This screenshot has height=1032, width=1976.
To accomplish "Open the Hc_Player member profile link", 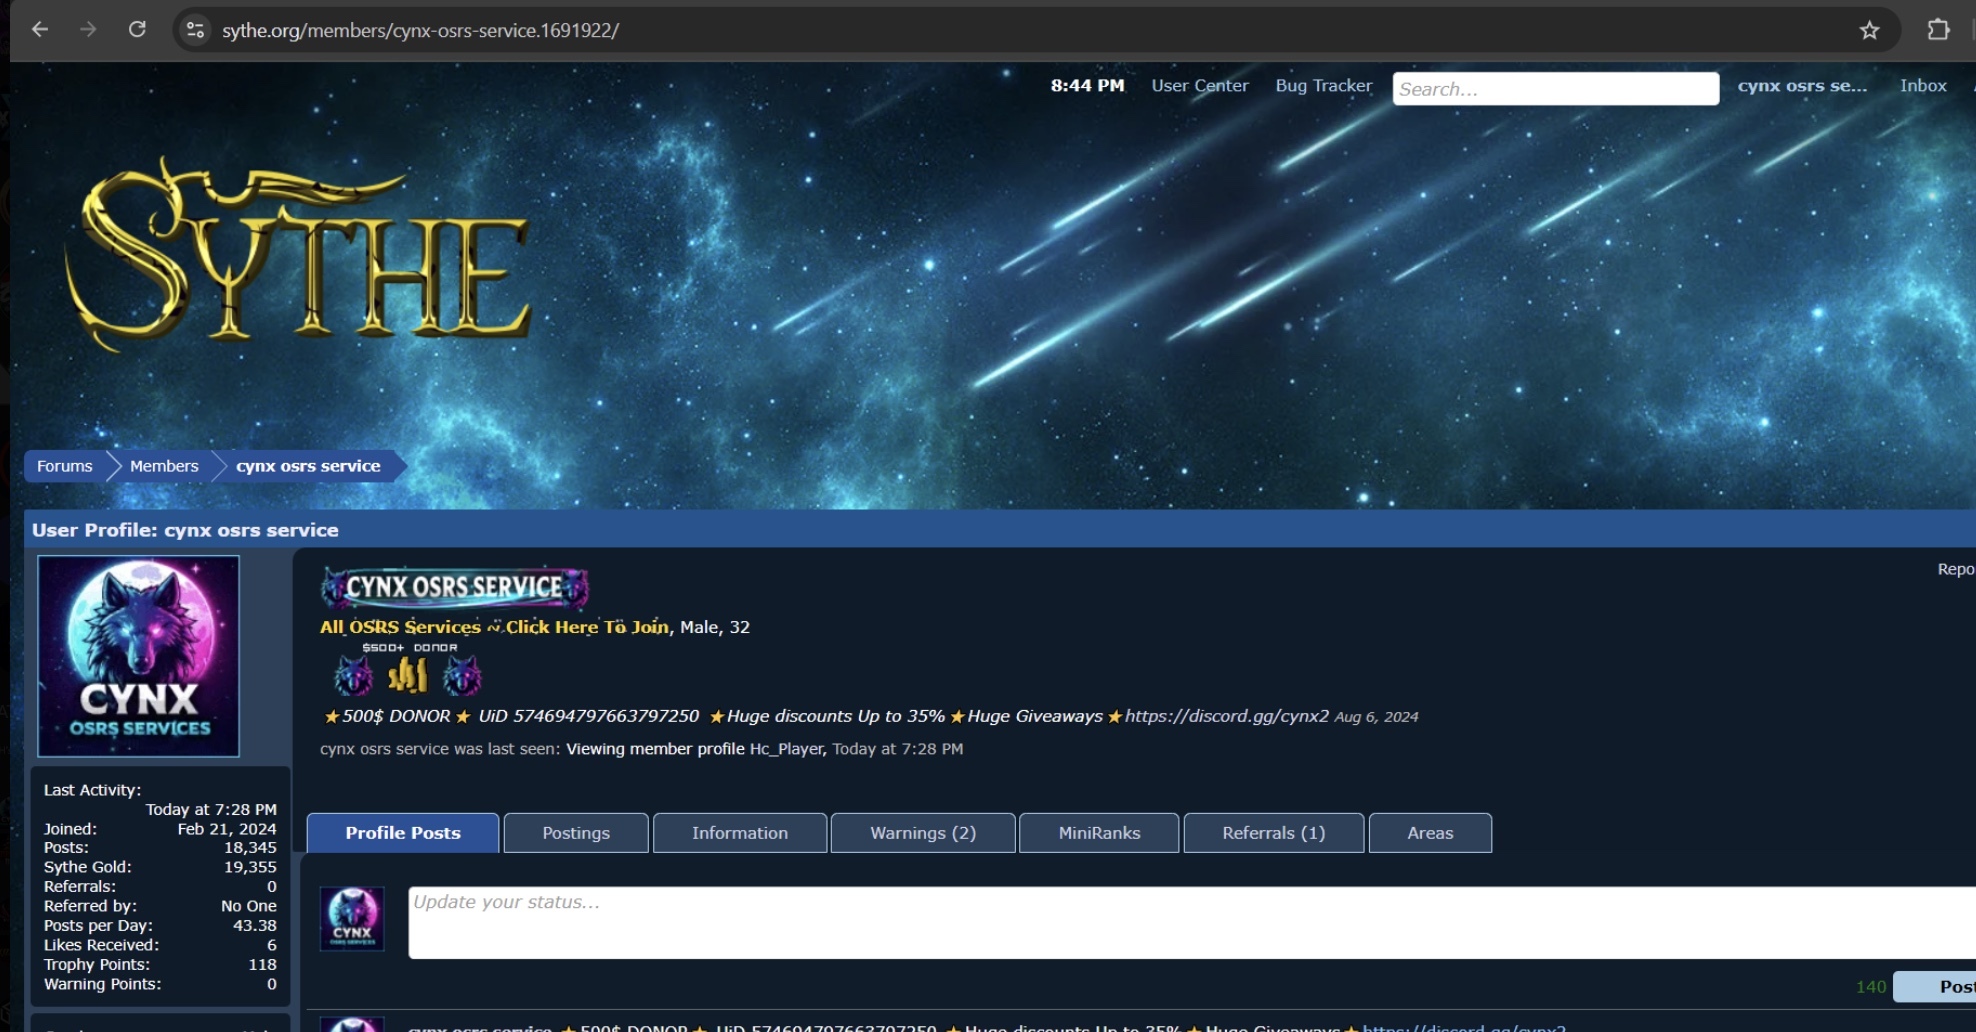I will tap(786, 749).
